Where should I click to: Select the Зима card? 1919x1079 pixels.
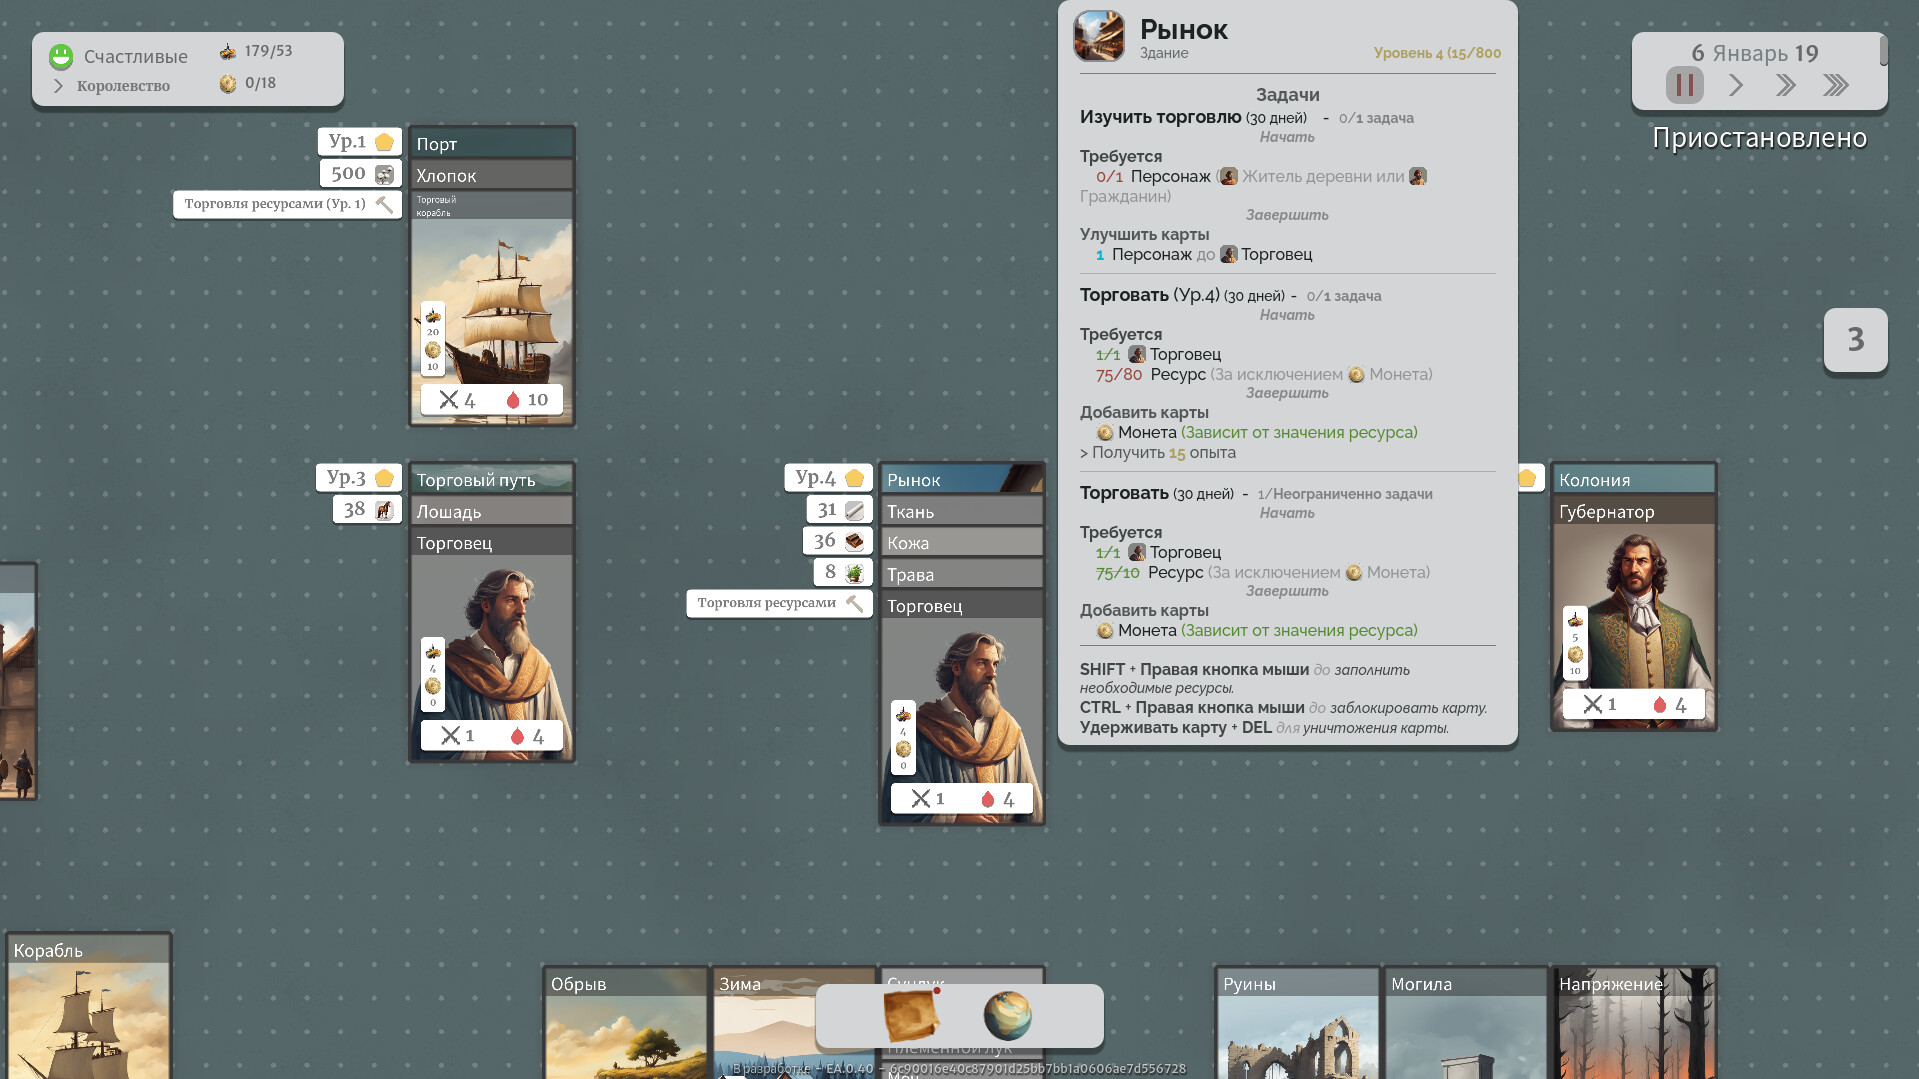(x=765, y=1022)
